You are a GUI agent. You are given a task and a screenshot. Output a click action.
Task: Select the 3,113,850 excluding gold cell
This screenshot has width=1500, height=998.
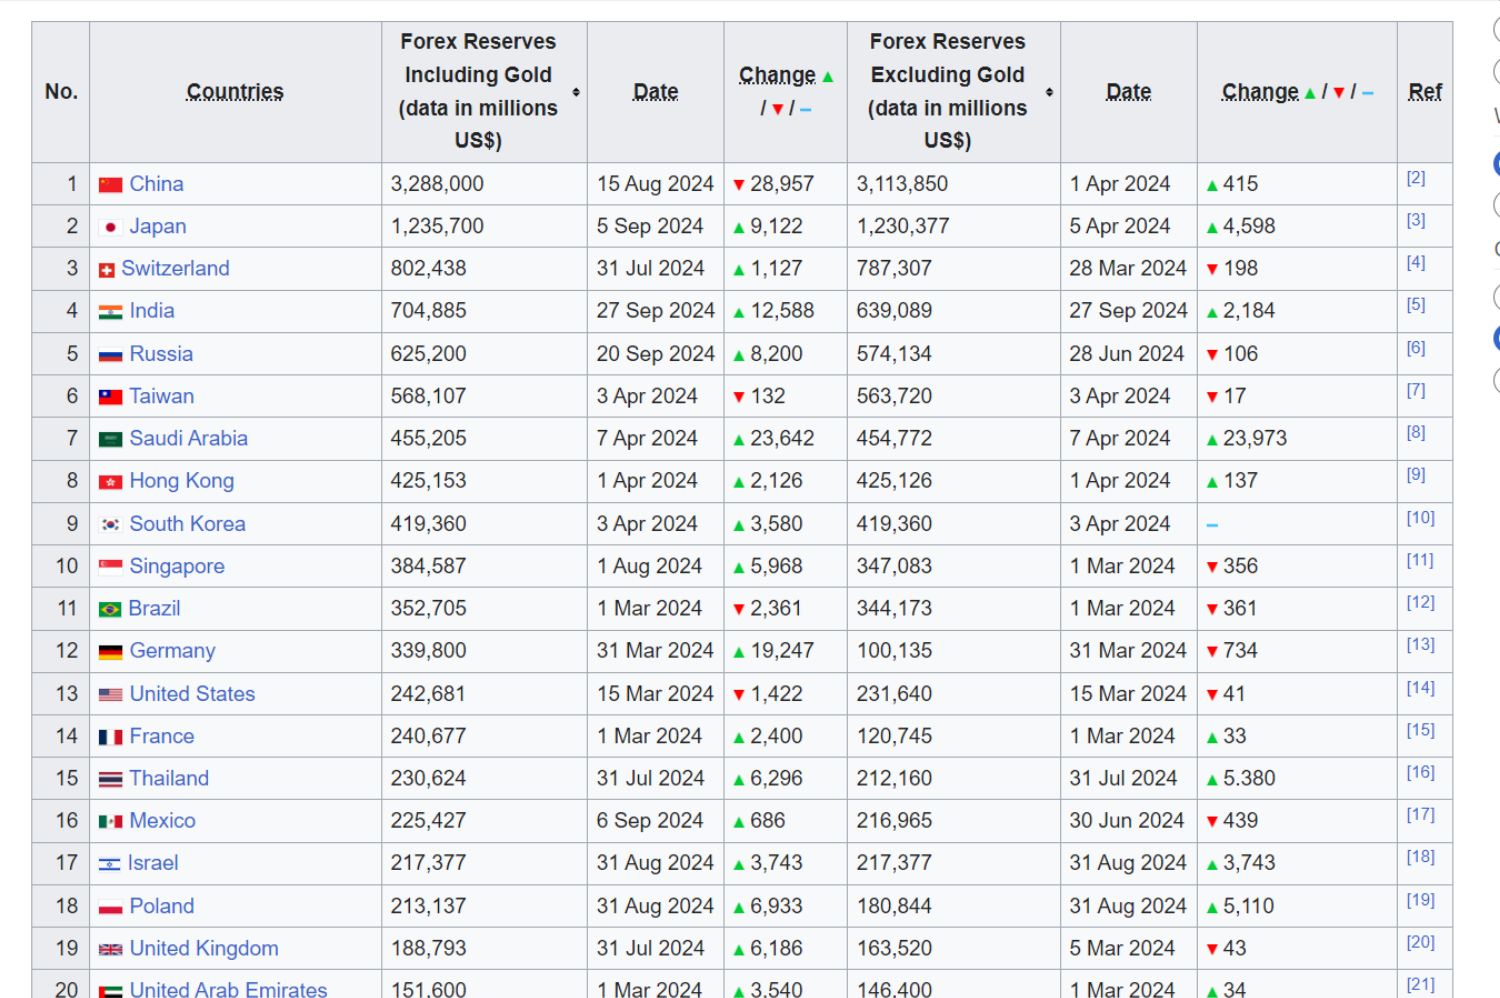pyautogui.click(x=954, y=184)
